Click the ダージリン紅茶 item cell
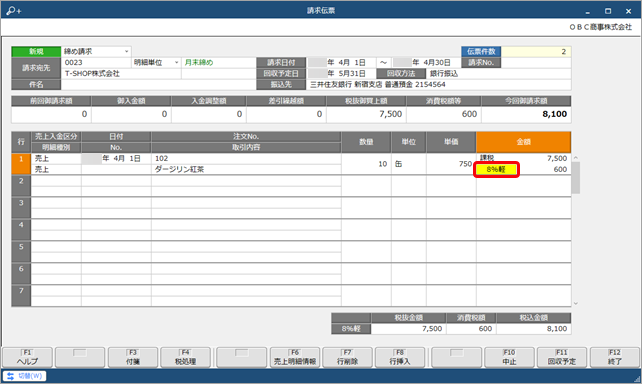Image resolution: width=642 pixels, height=384 pixels. tap(246, 169)
